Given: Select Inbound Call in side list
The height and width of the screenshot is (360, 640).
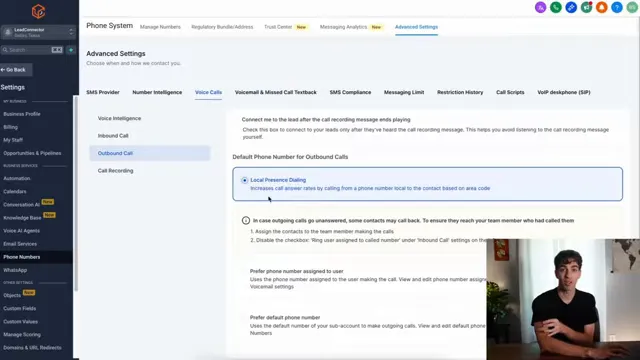Looking at the screenshot, I should (x=150, y=136).
